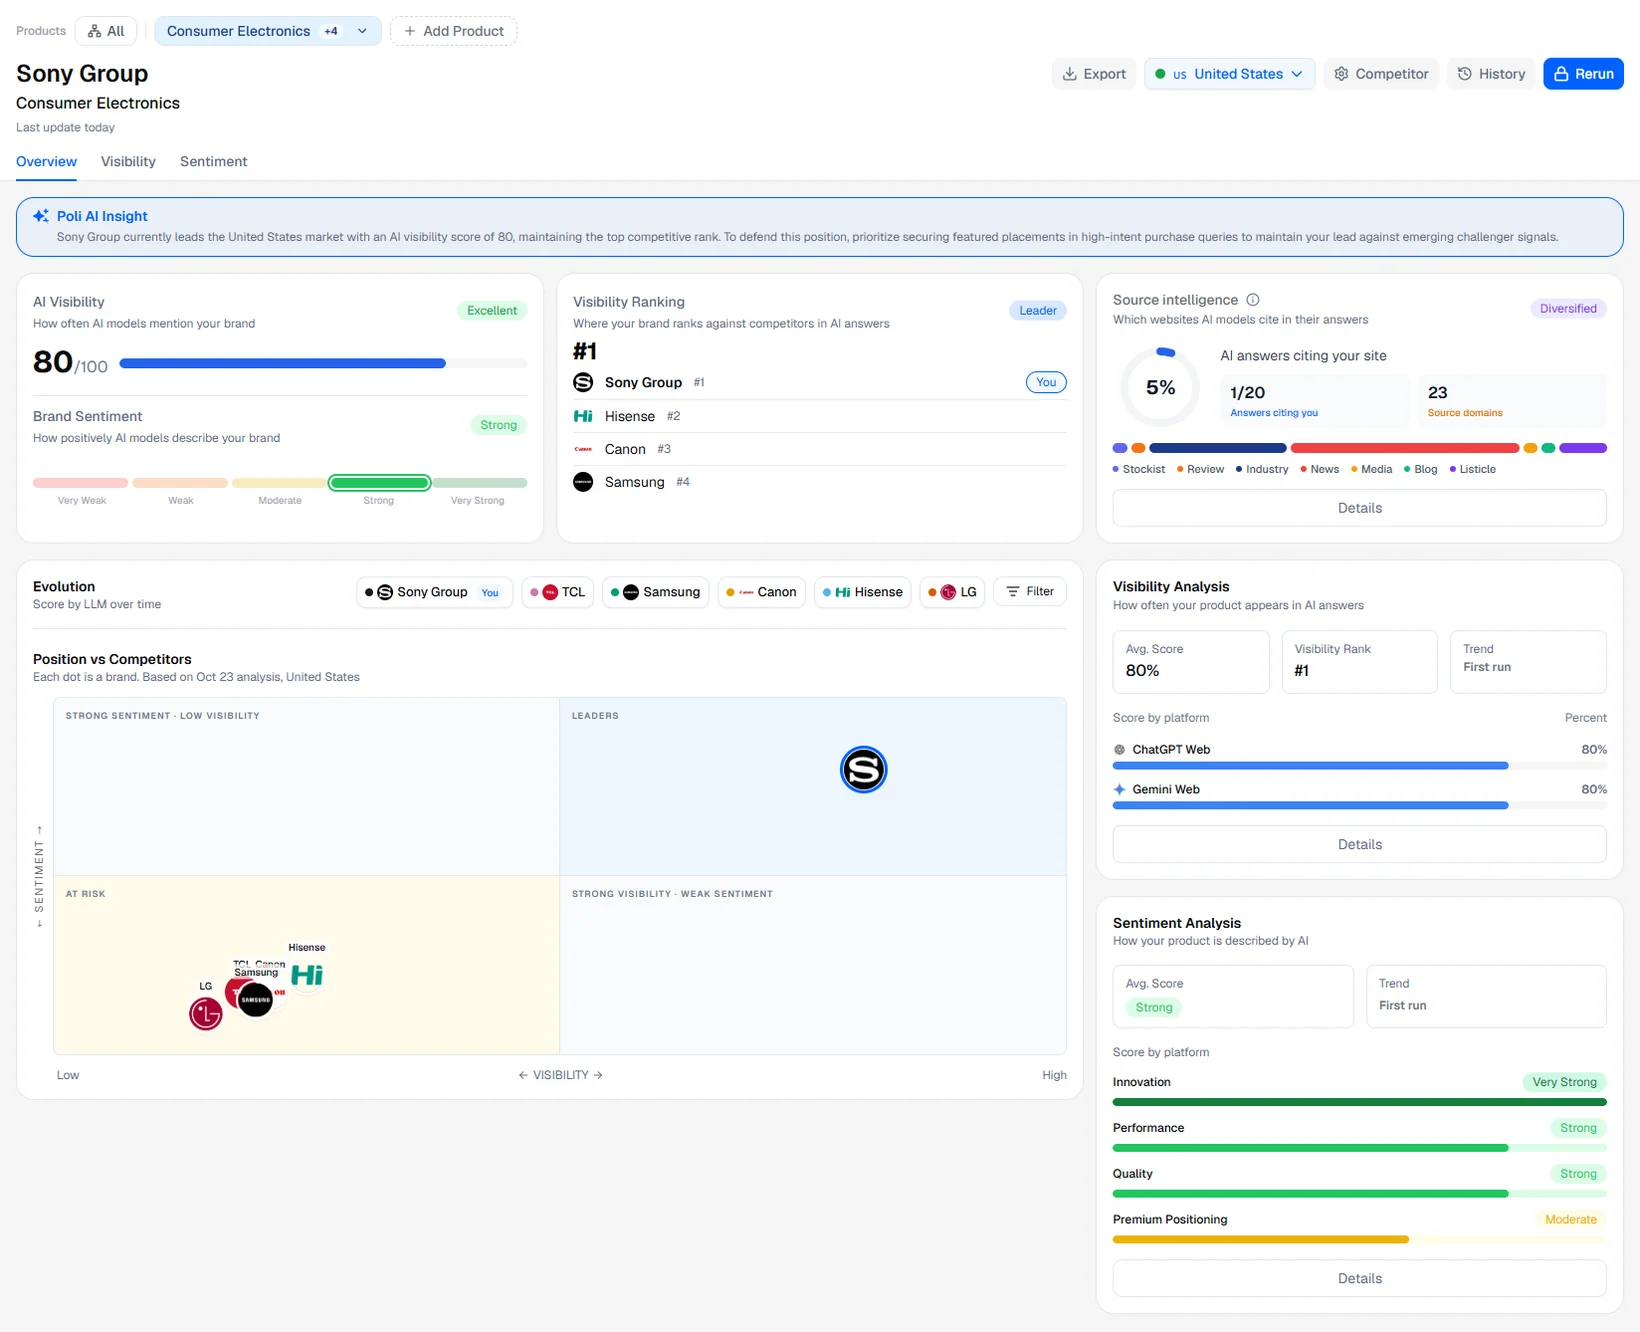Screen dimensions: 1640x1332
Task: Toggle Sony Group series in Evolution legend
Action: (435, 592)
